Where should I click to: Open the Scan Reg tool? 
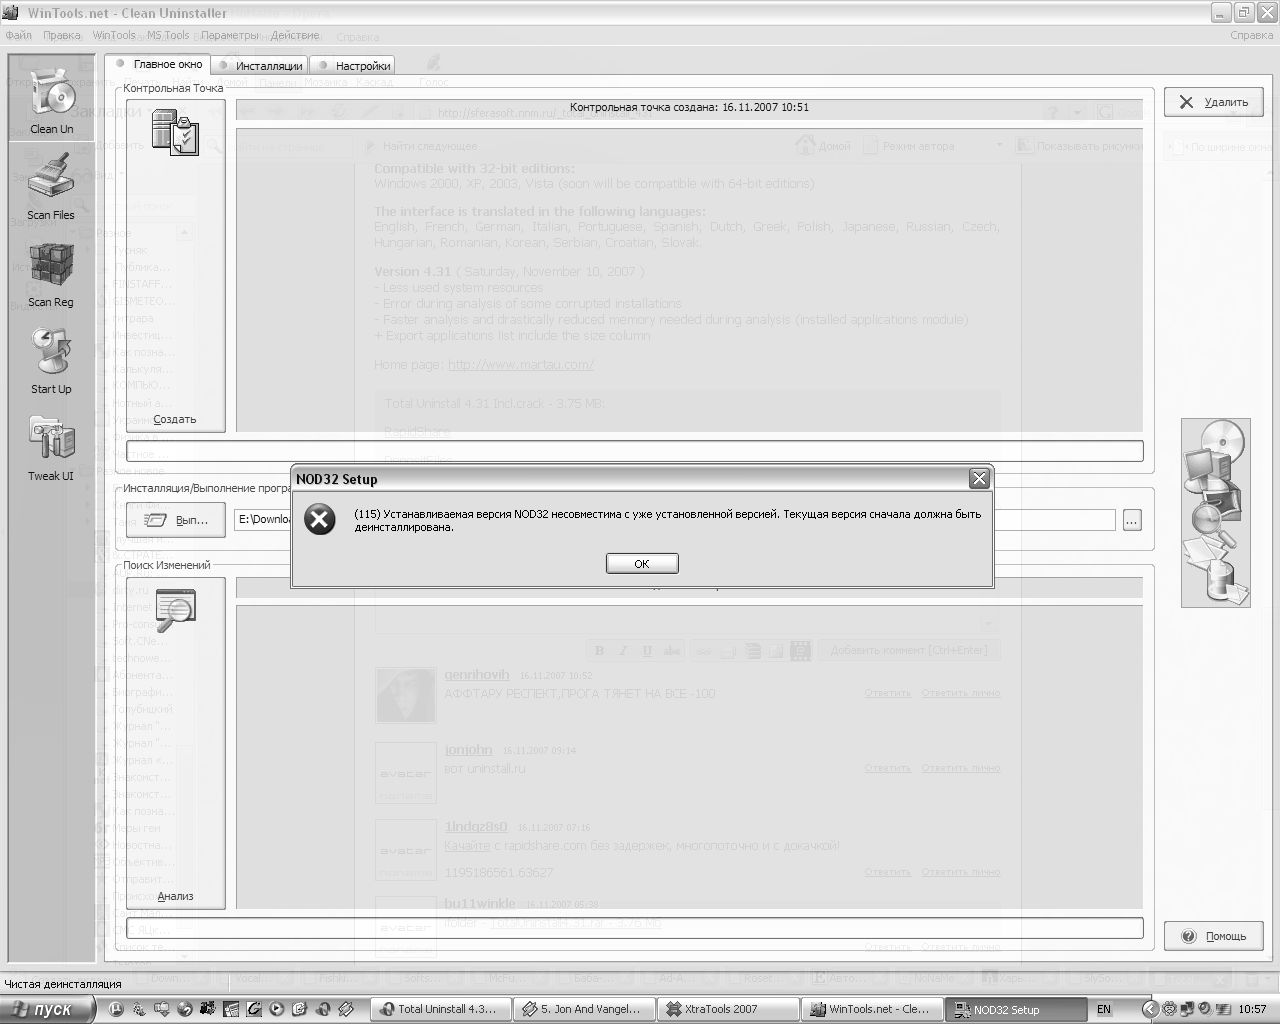point(51,273)
